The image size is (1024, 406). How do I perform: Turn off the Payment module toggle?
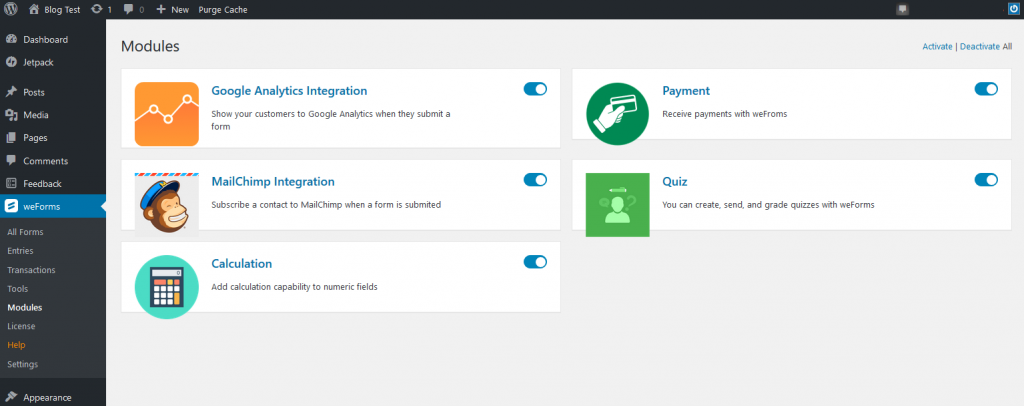(986, 89)
